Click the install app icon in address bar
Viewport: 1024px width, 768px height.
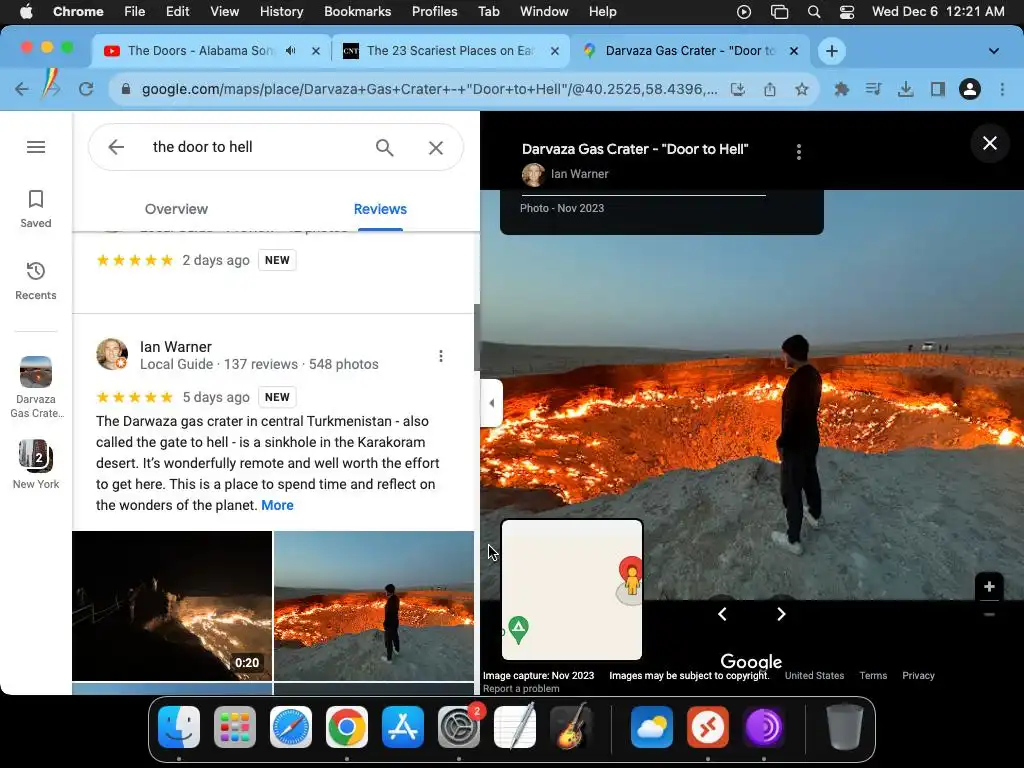click(x=738, y=89)
